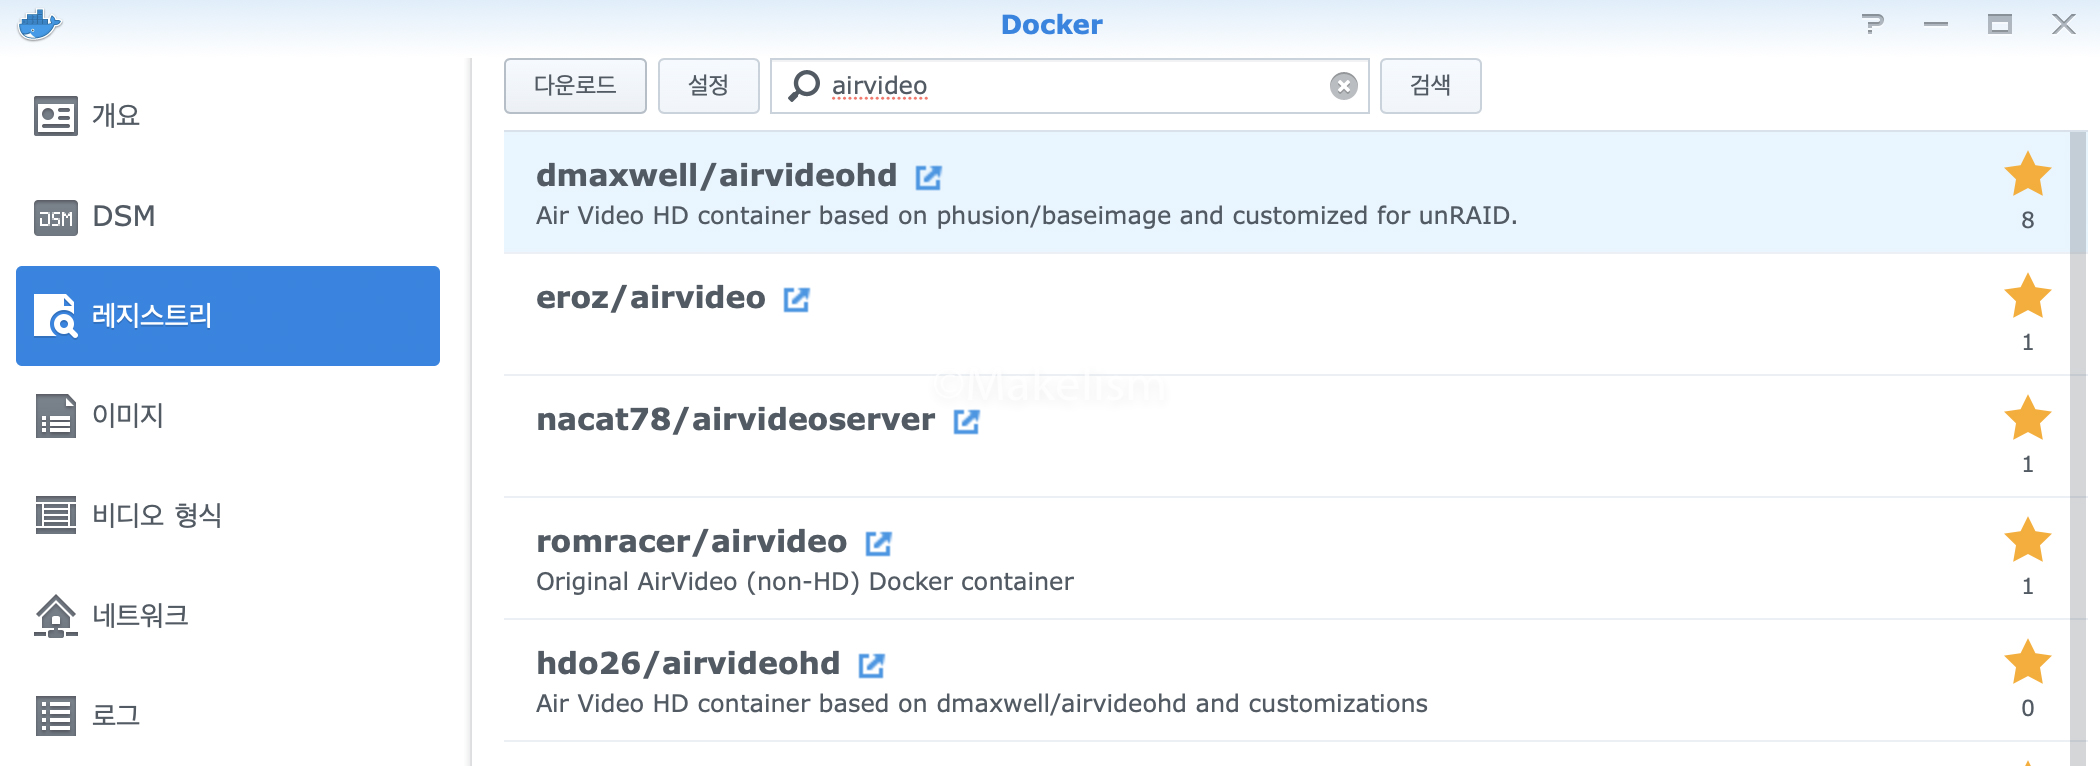Viewport: 2100px width, 766px height.
Task: Clear the search field with the X icon
Action: (1344, 86)
